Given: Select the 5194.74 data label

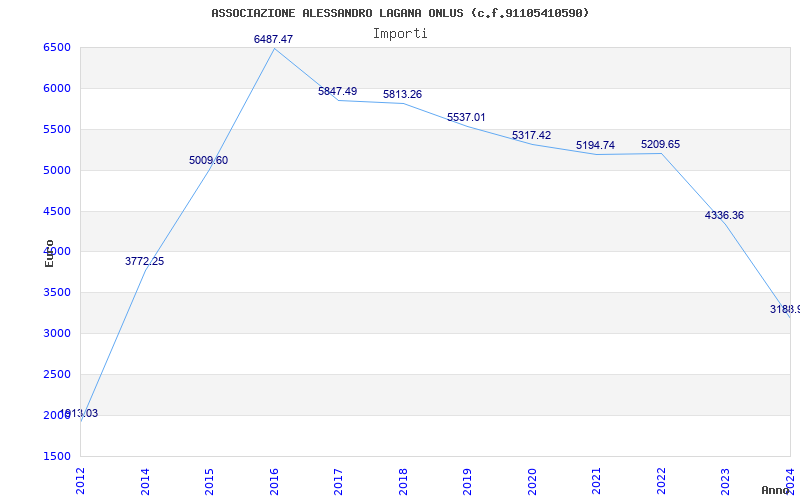Looking at the screenshot, I should [x=595, y=145].
